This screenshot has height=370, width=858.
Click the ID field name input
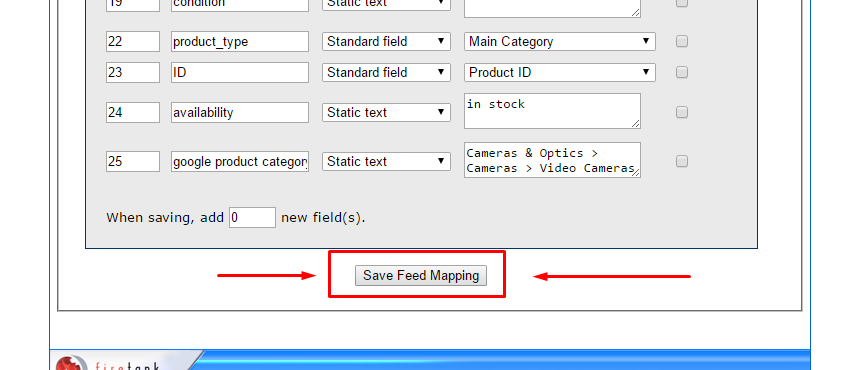(240, 72)
